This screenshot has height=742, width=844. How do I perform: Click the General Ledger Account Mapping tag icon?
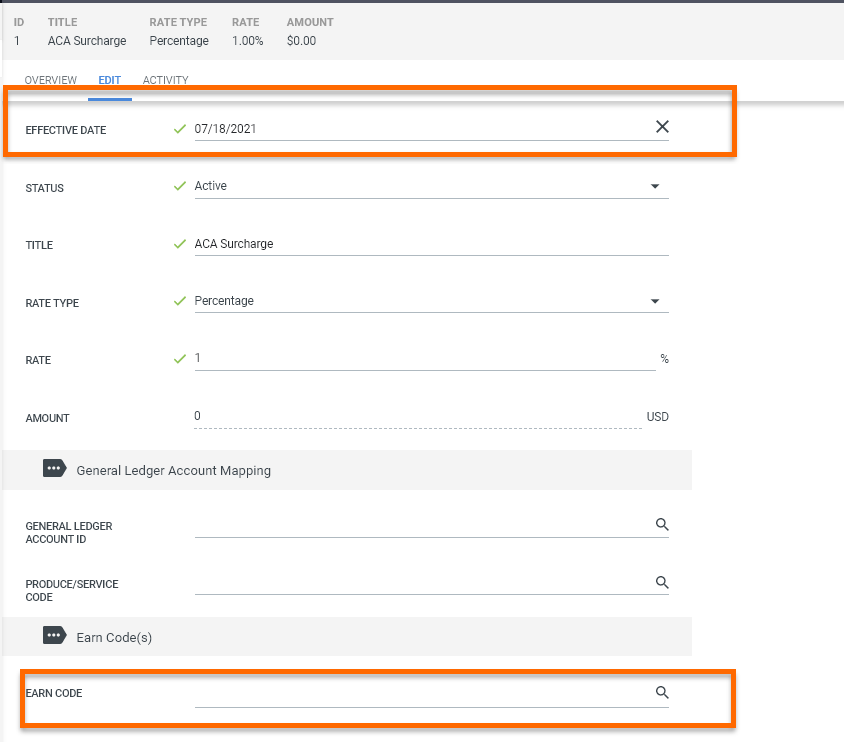[x=54, y=469]
